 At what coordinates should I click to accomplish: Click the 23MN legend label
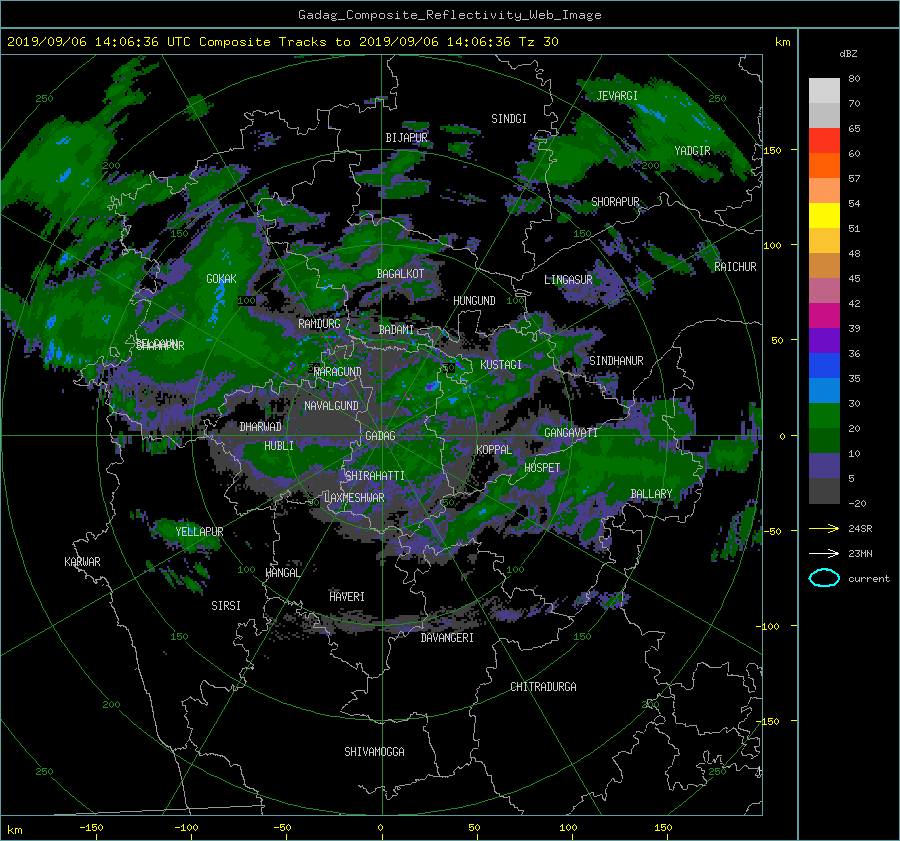(860, 553)
